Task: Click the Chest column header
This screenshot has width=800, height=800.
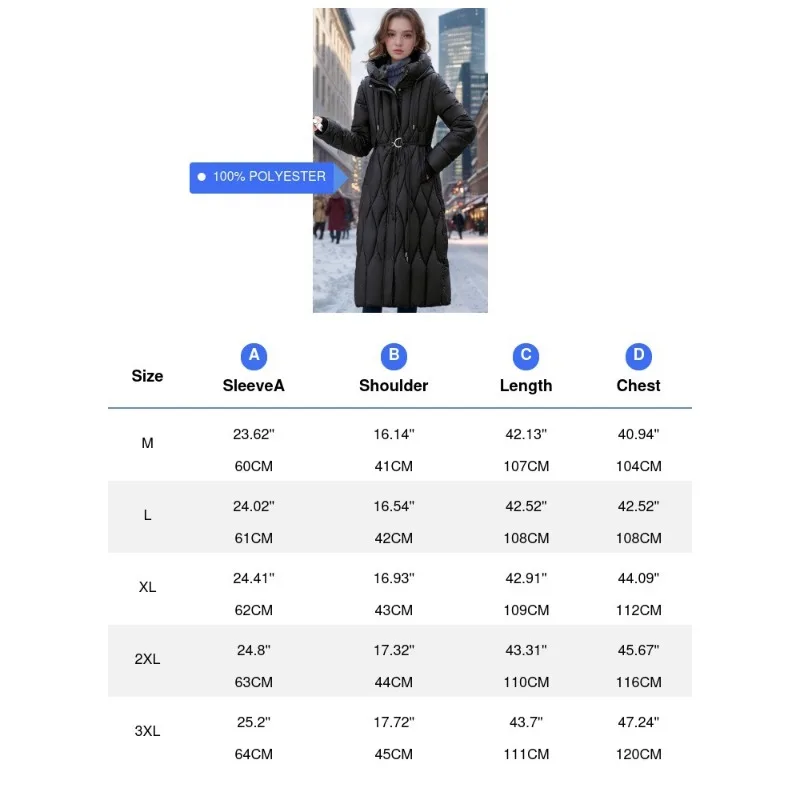Action: (x=639, y=385)
